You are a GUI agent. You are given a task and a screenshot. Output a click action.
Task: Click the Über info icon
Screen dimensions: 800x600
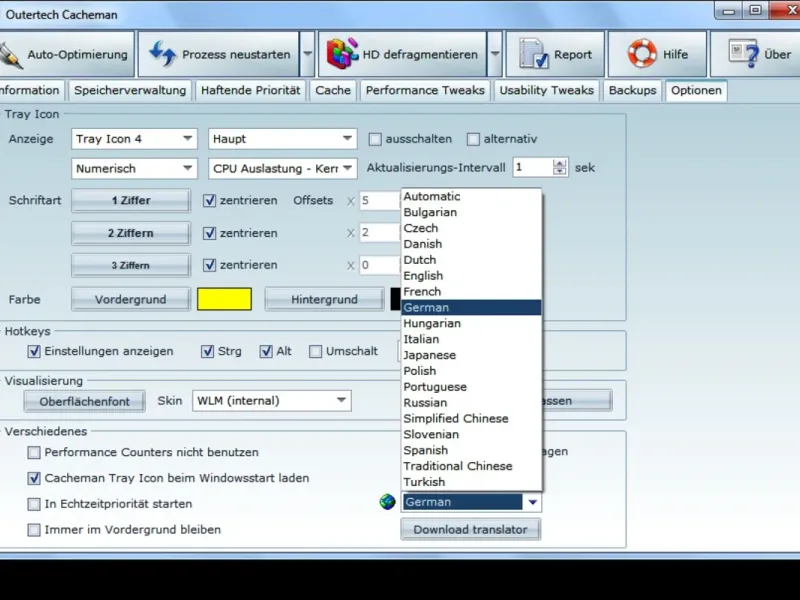(743, 54)
